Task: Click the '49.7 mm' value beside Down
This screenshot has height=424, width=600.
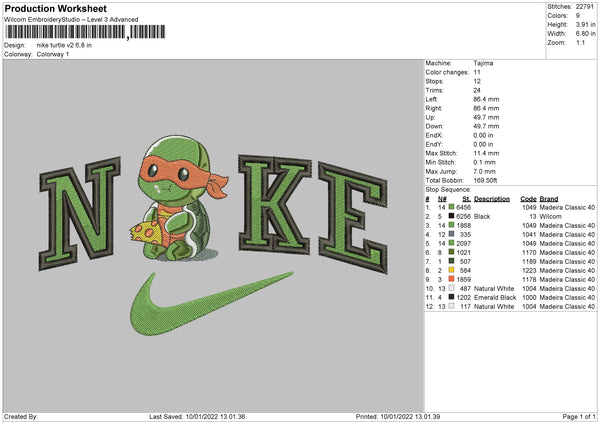Action: pyautogui.click(x=486, y=126)
